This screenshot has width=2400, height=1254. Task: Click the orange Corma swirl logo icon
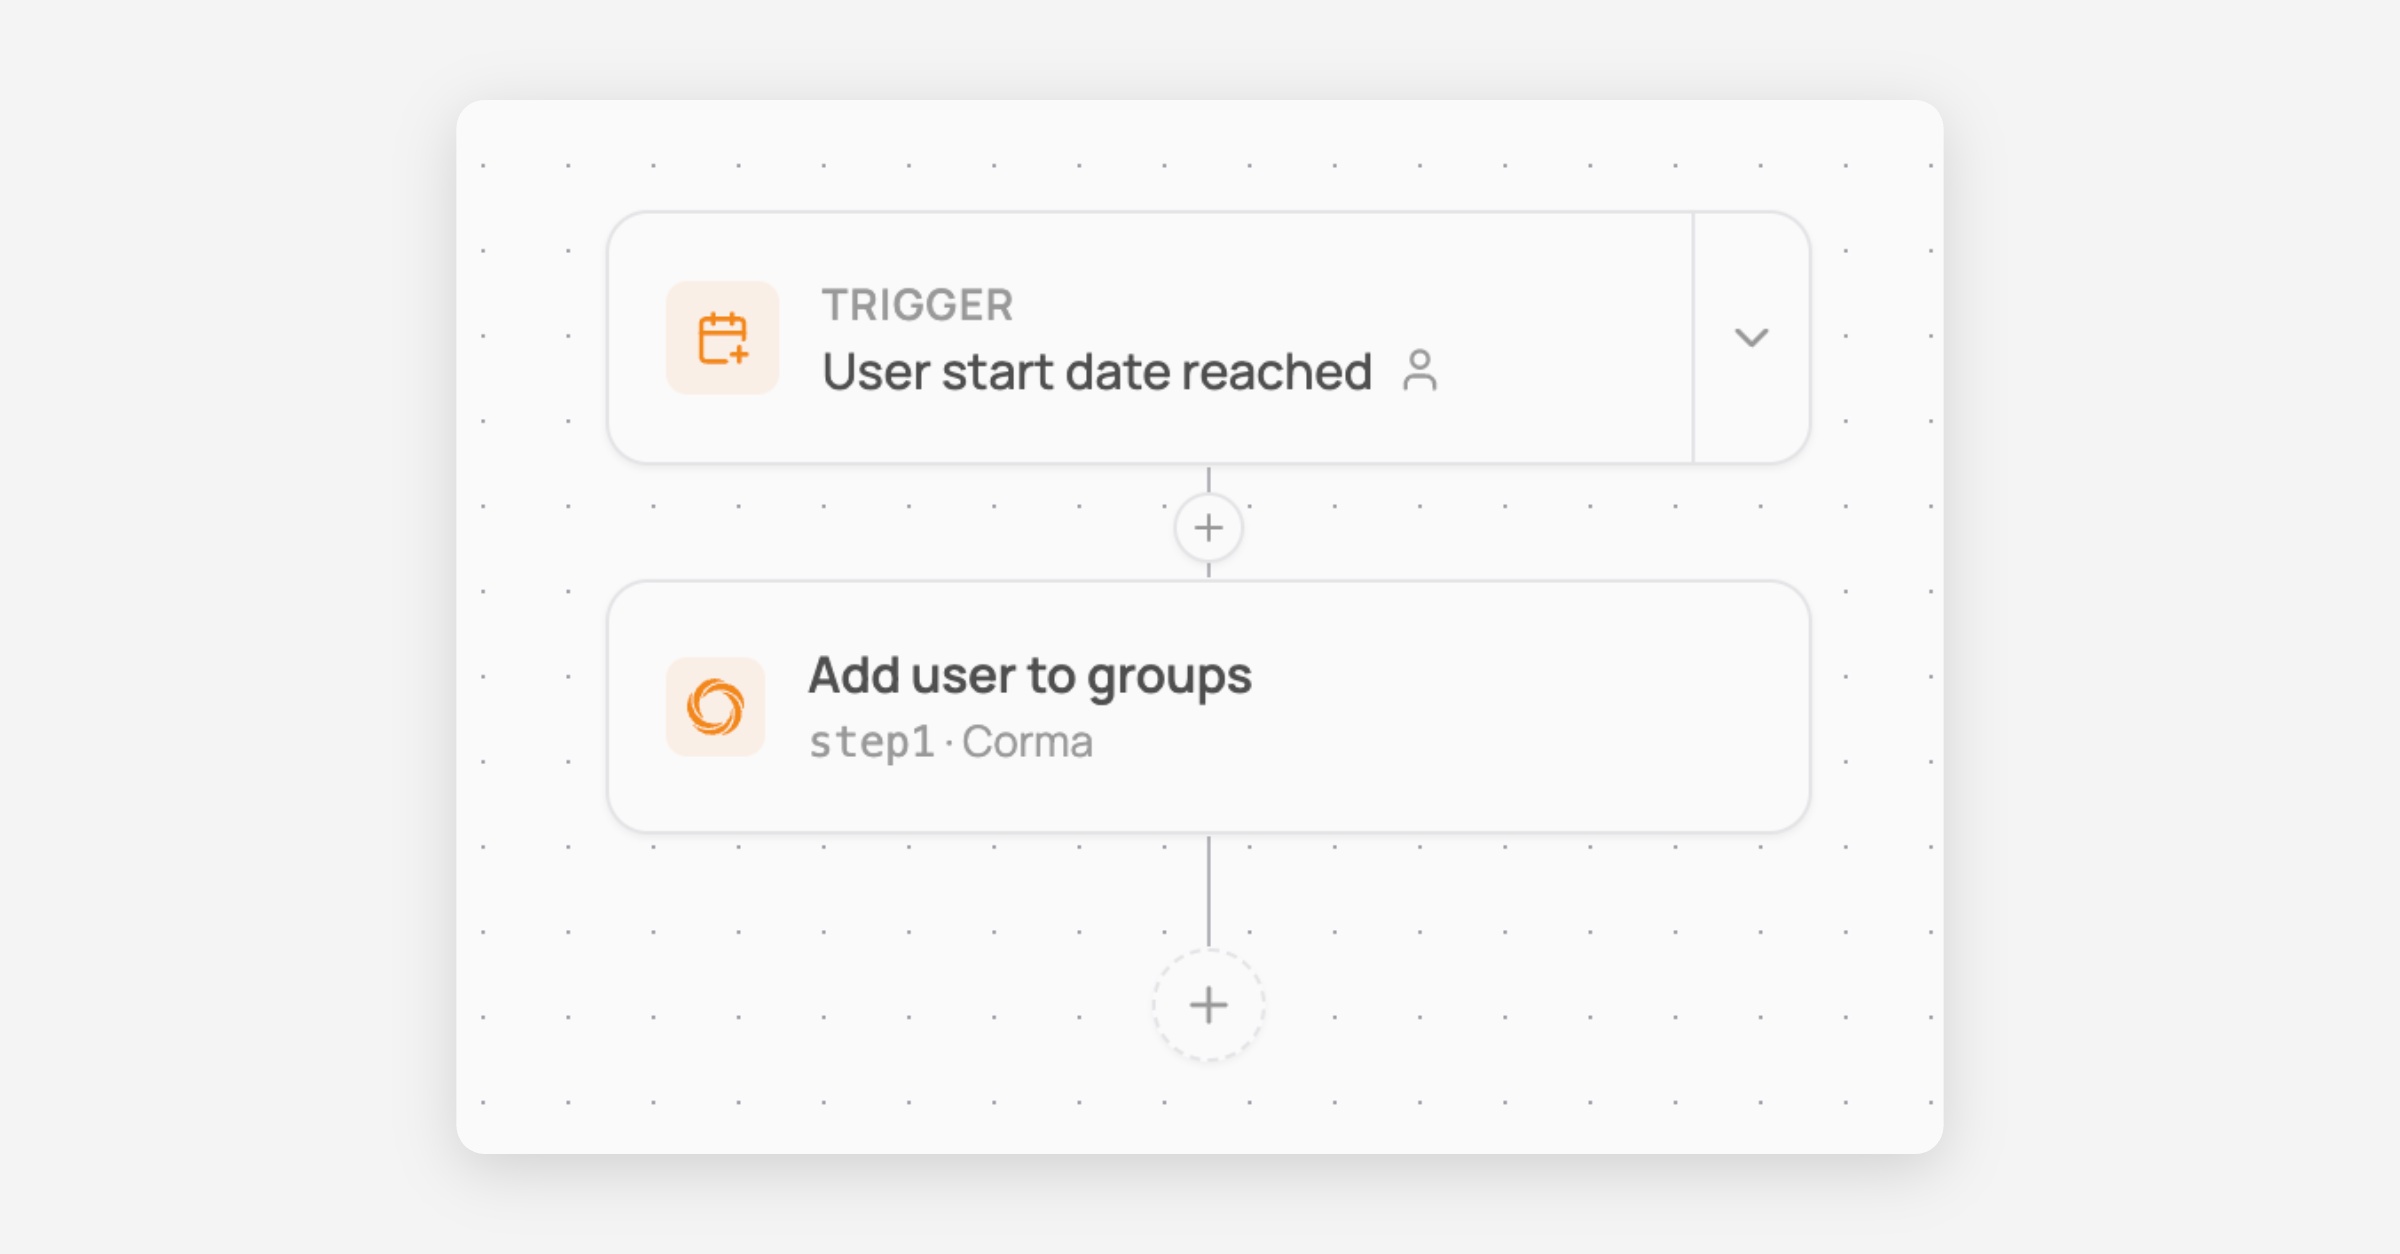tap(715, 707)
